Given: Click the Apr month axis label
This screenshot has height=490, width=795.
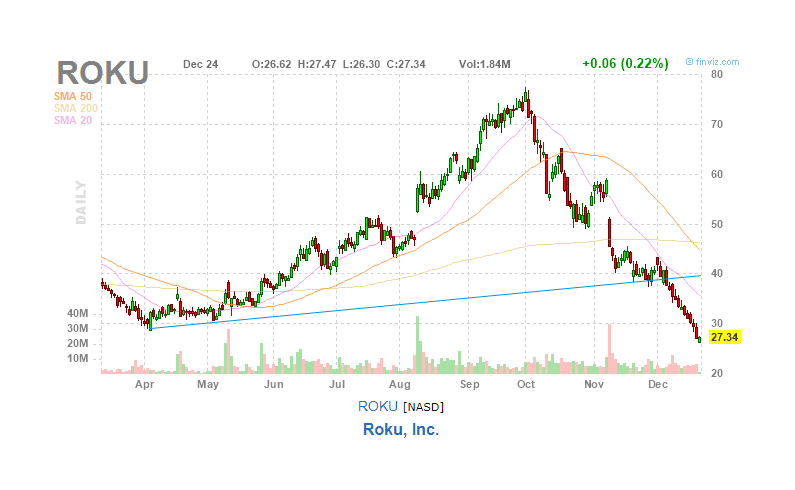Looking at the screenshot, I should click(x=144, y=384).
